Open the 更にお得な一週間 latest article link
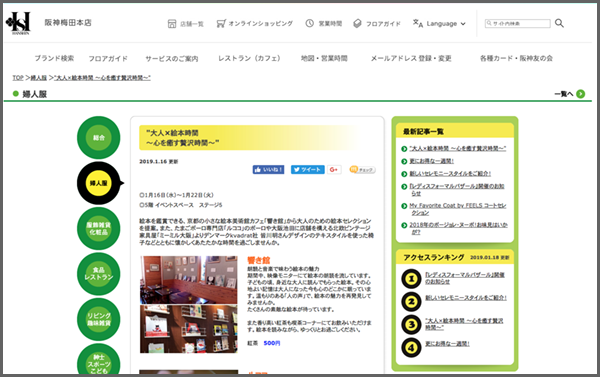The height and width of the screenshot is (377, 600). pos(432,161)
